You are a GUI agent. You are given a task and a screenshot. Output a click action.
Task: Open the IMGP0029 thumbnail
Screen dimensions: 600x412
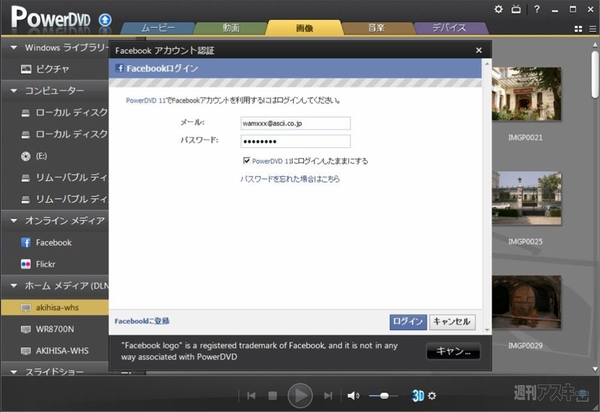click(x=527, y=302)
